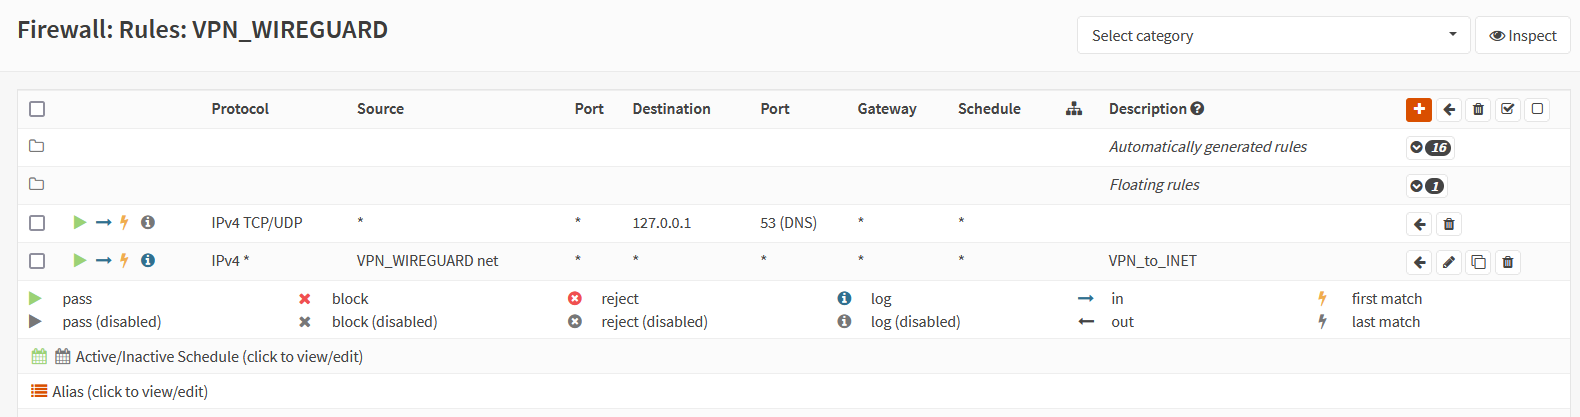1580x417 pixels.
Task: Click the Description help question mark
Action: [x=1197, y=109]
